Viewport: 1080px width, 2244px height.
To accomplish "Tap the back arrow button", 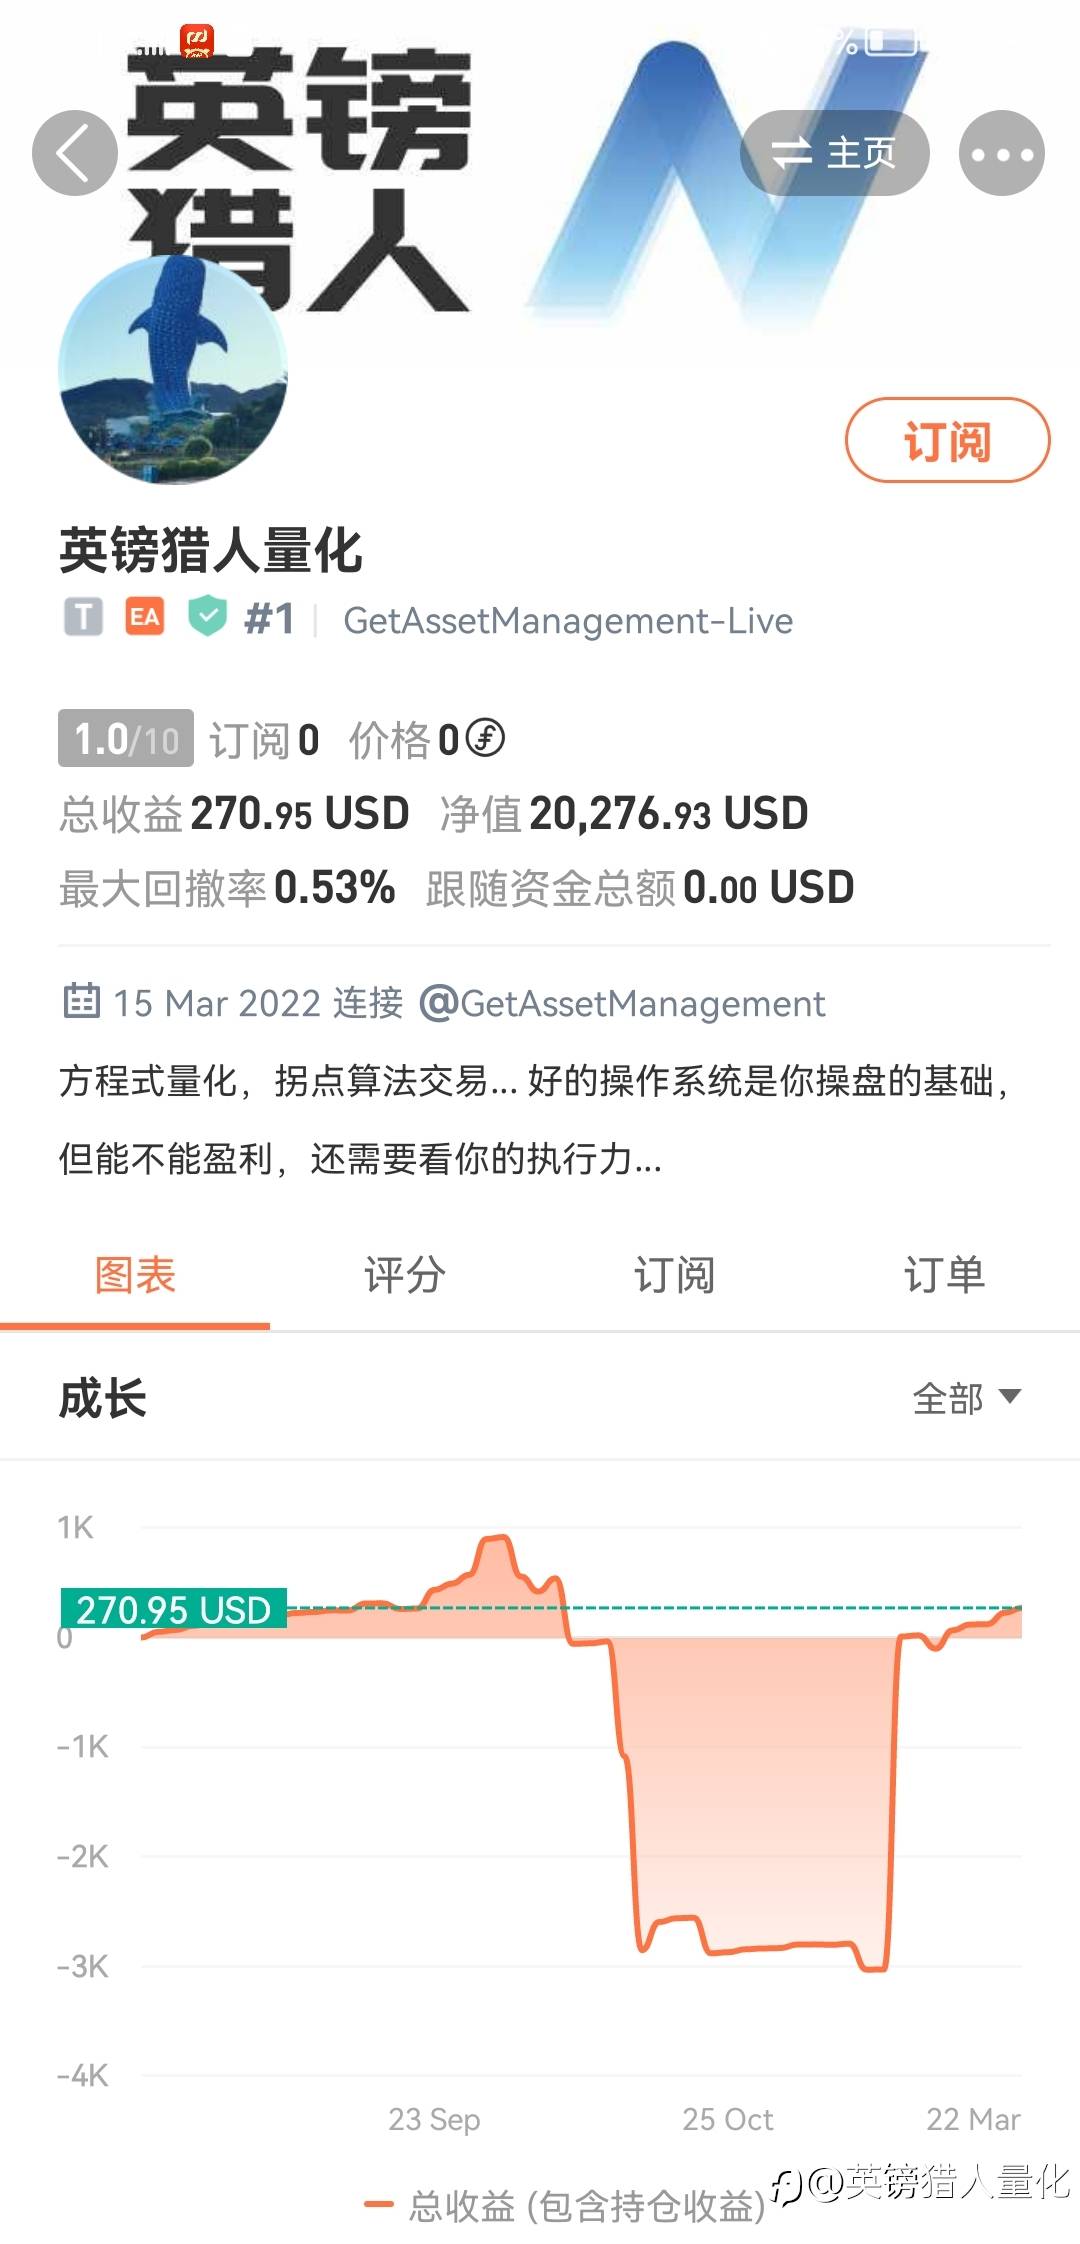I will (75, 153).
